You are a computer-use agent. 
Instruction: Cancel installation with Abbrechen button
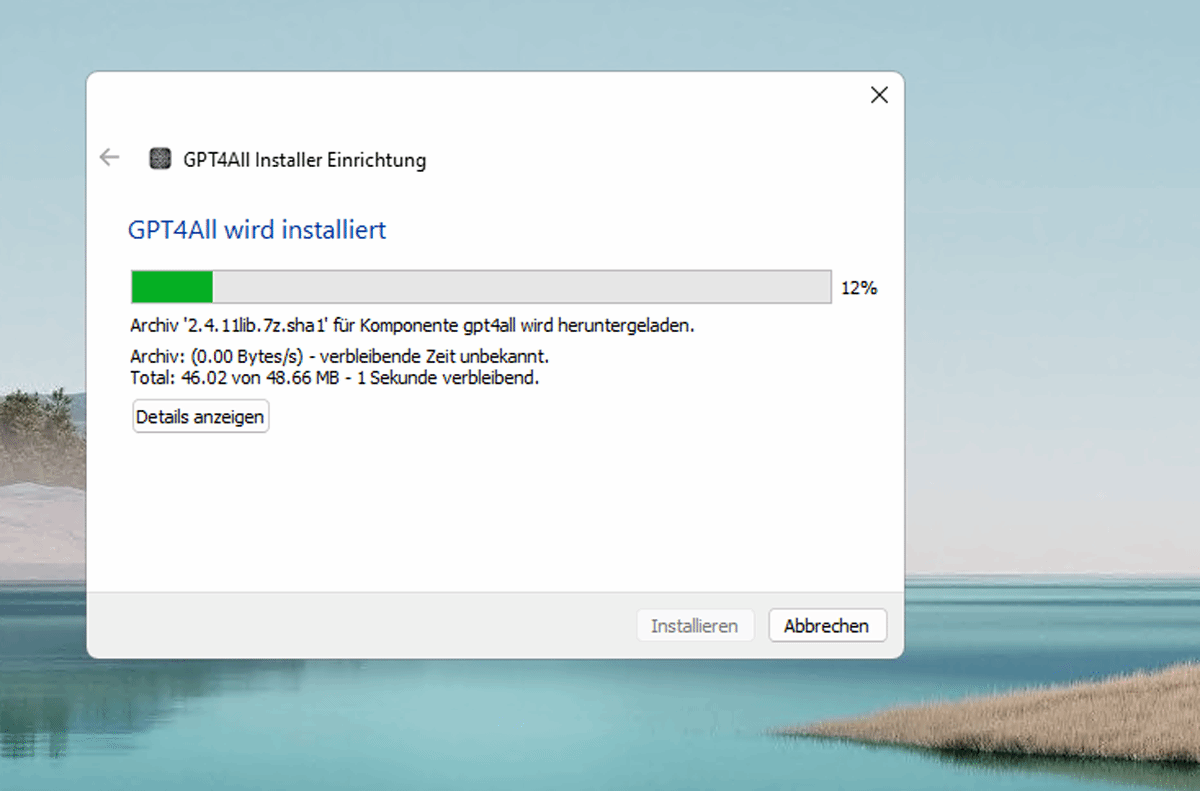(x=826, y=626)
